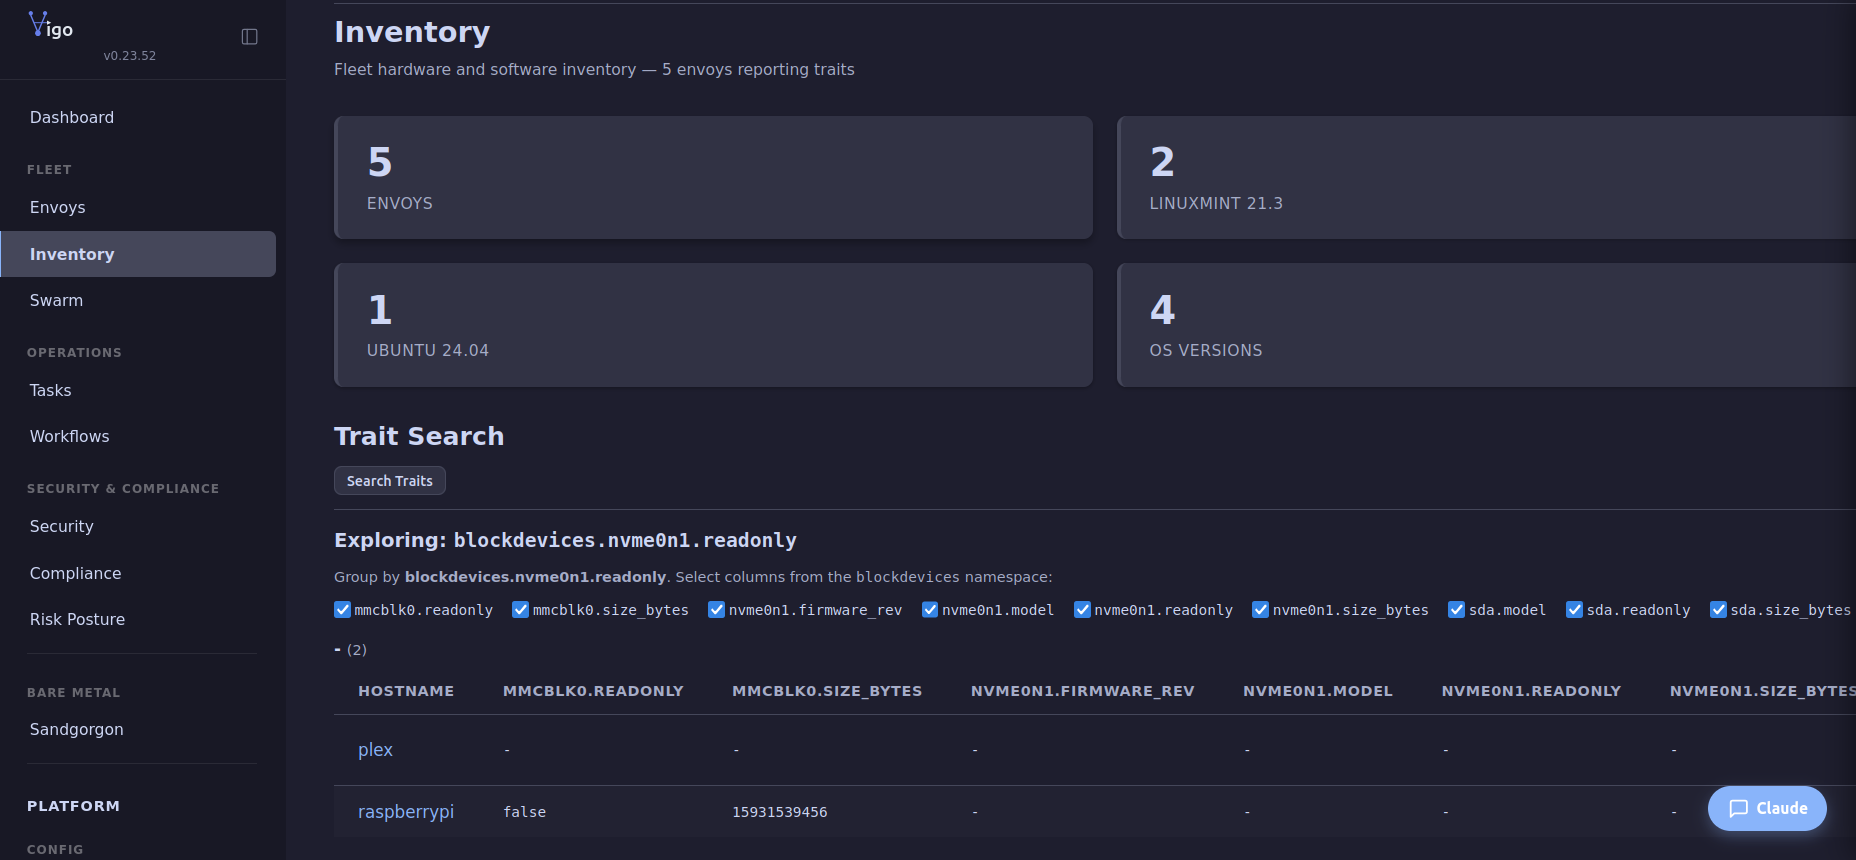Uncheck the sda.model column checkbox
This screenshot has height=860, width=1856.
(x=1457, y=610)
